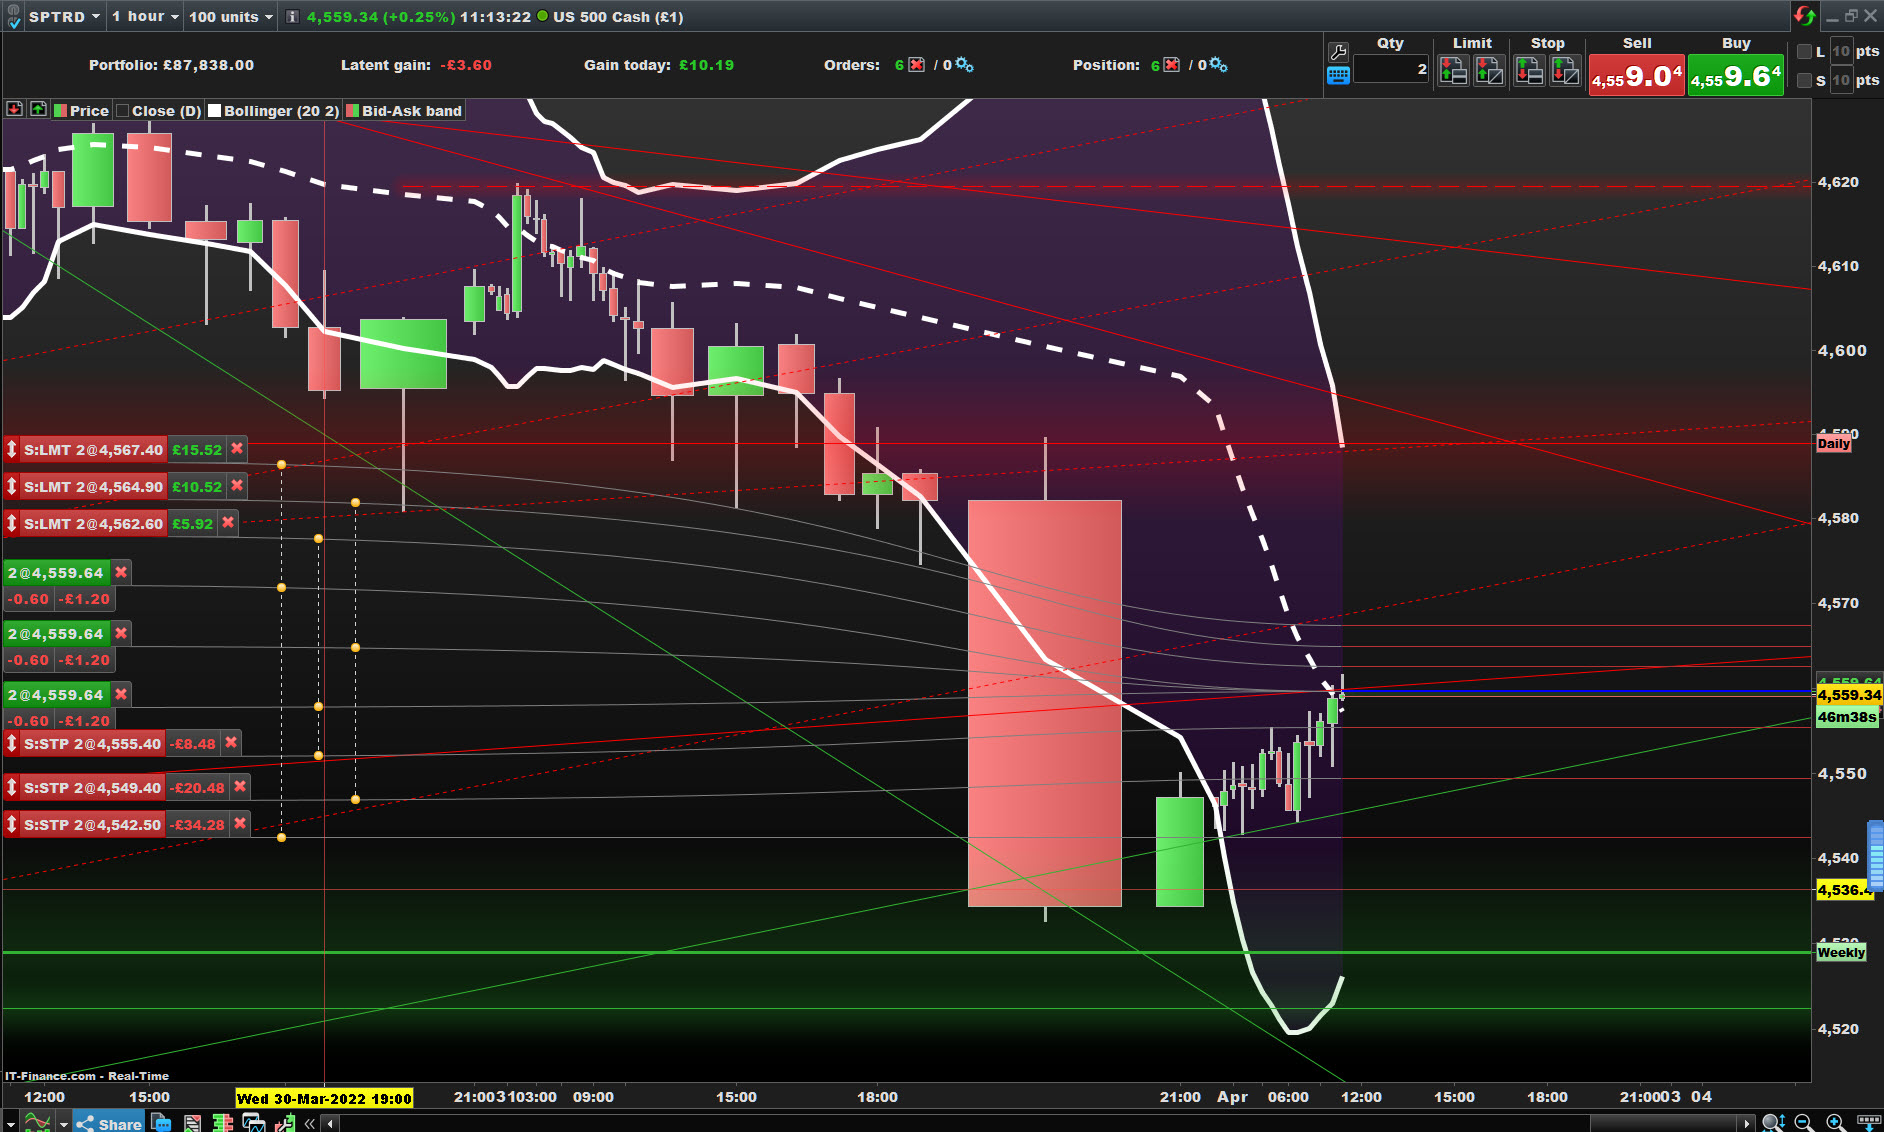
Task: Open the indicators wave icon
Action: [37, 1123]
